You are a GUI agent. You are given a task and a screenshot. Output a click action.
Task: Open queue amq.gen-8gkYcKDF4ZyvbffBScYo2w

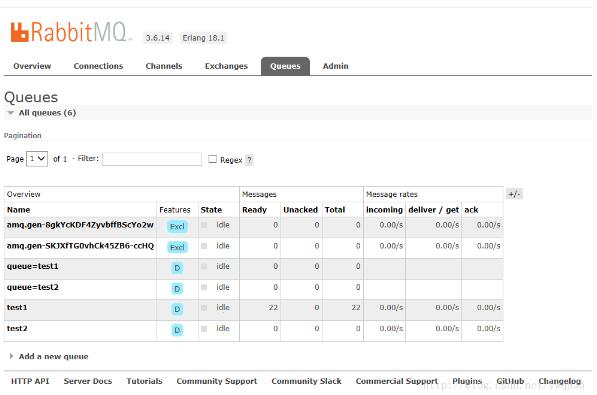(x=80, y=225)
